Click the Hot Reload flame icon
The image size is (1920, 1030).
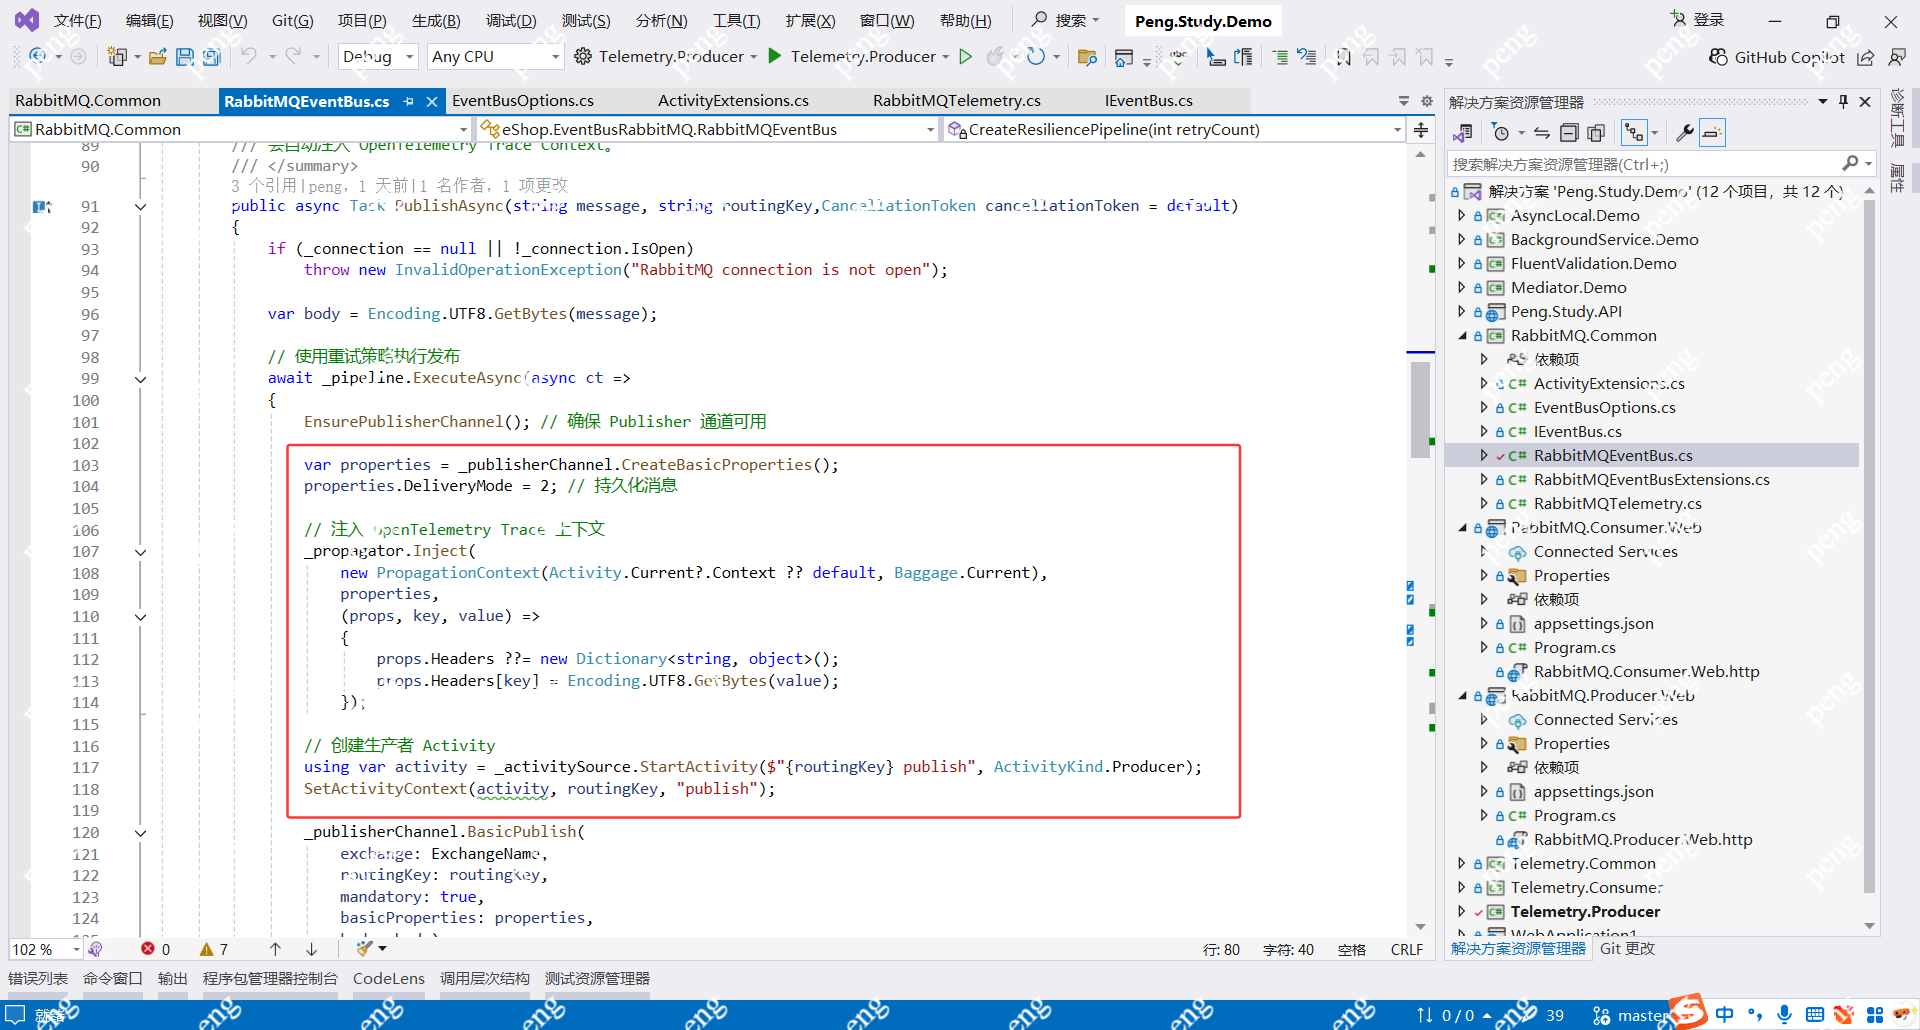pyautogui.click(x=995, y=56)
